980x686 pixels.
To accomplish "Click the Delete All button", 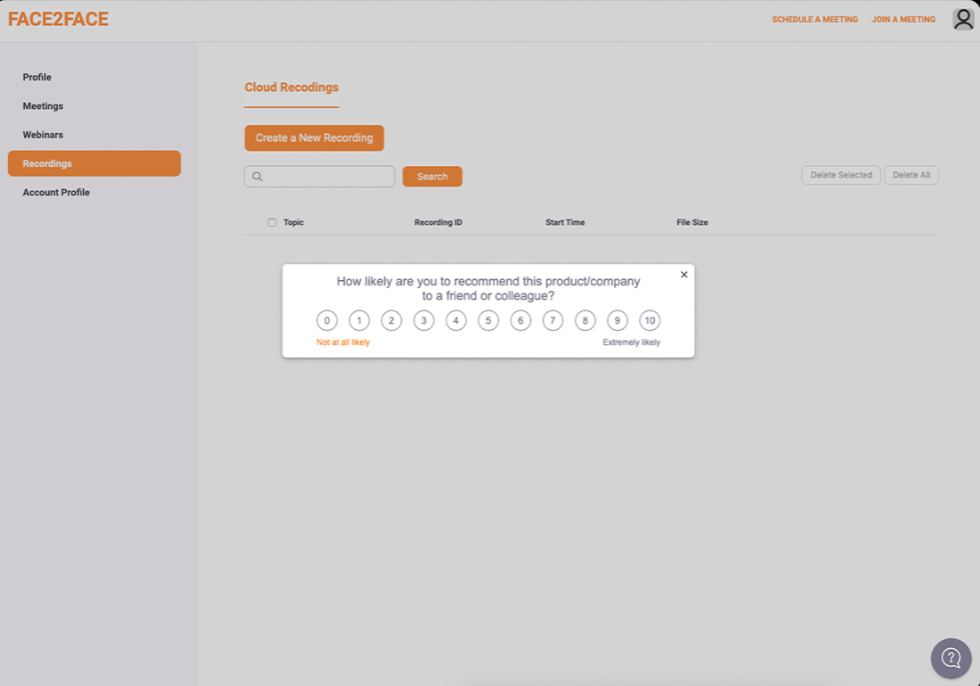I will coord(910,174).
